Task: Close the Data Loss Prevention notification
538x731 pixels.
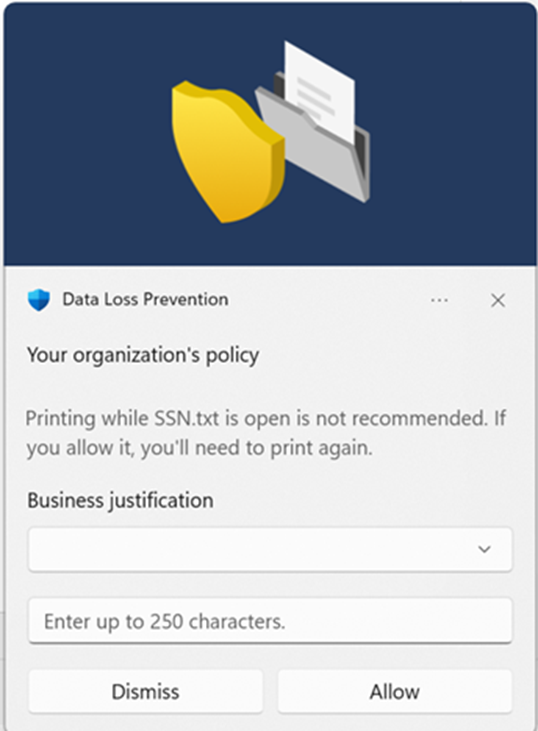Action: coord(498,300)
